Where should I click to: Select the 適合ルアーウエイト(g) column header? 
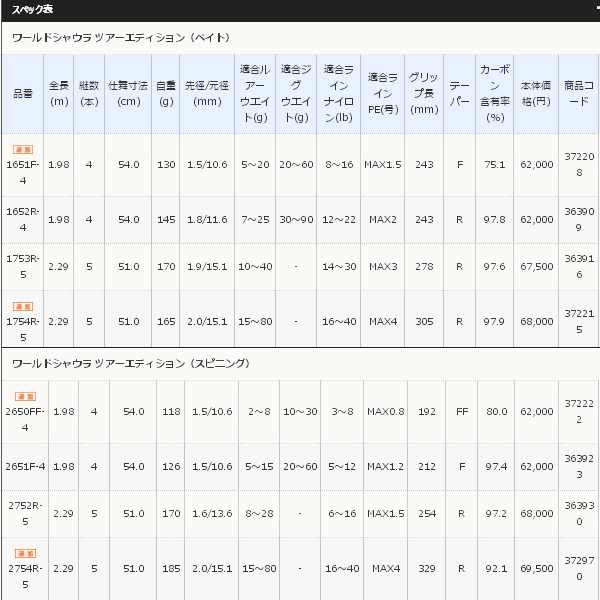(x=255, y=93)
